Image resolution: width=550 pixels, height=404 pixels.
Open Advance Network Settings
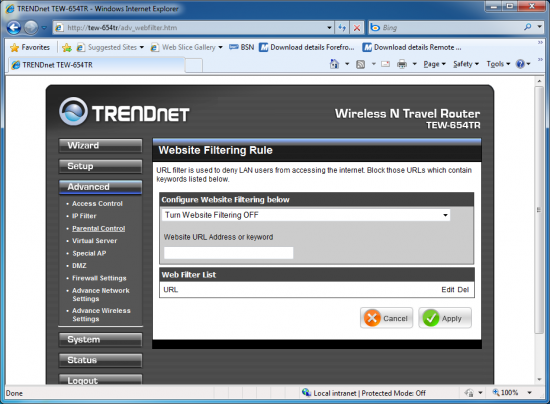pyautogui.click(x=101, y=295)
